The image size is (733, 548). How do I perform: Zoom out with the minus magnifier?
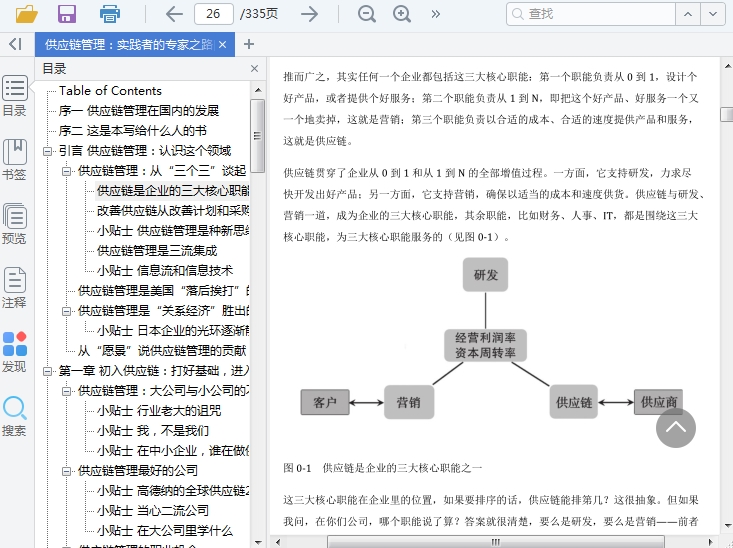(366, 14)
